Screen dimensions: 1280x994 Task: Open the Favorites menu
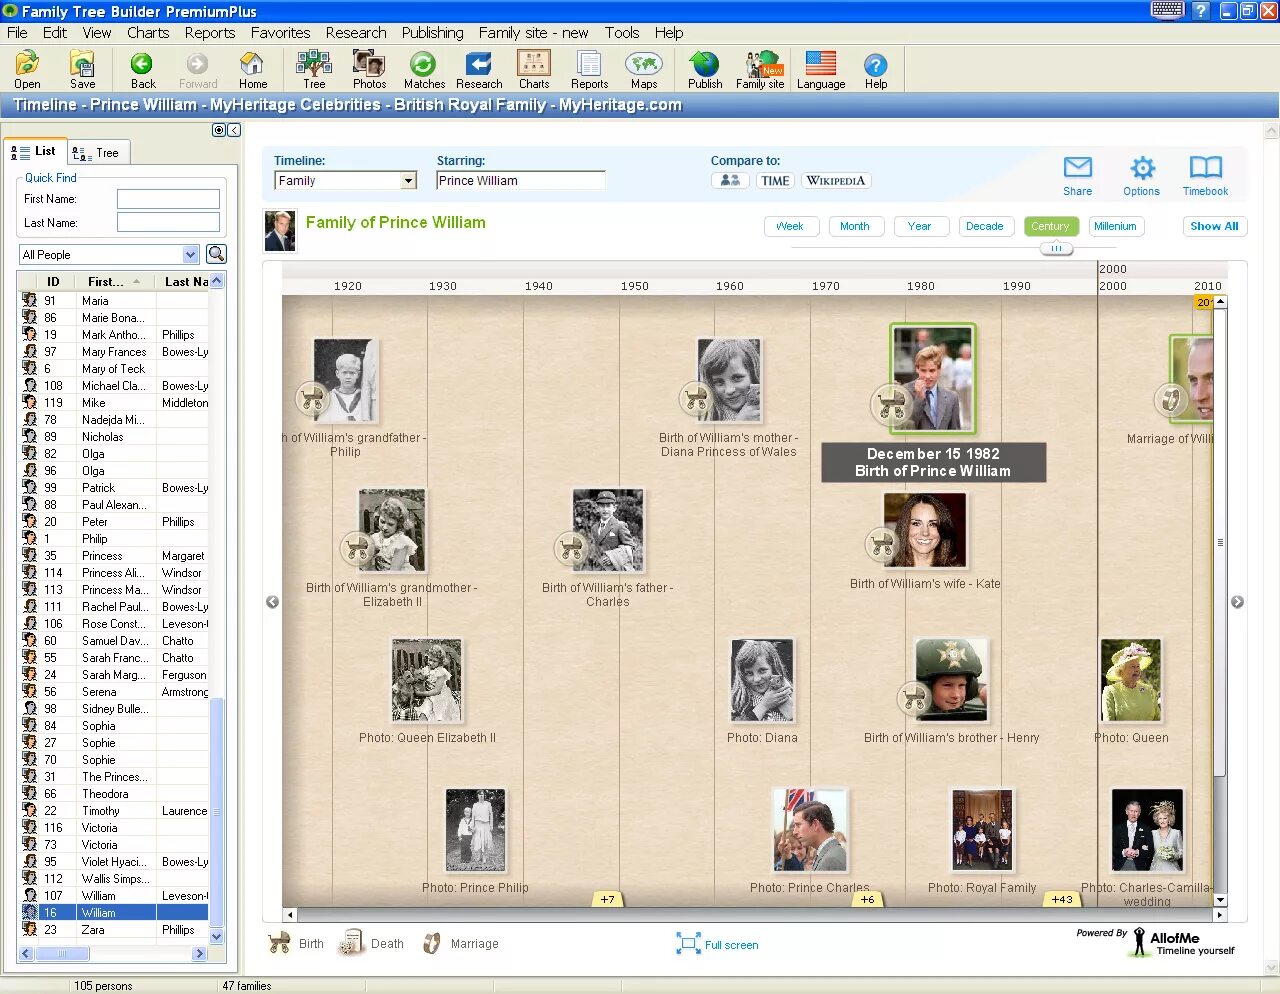[280, 32]
